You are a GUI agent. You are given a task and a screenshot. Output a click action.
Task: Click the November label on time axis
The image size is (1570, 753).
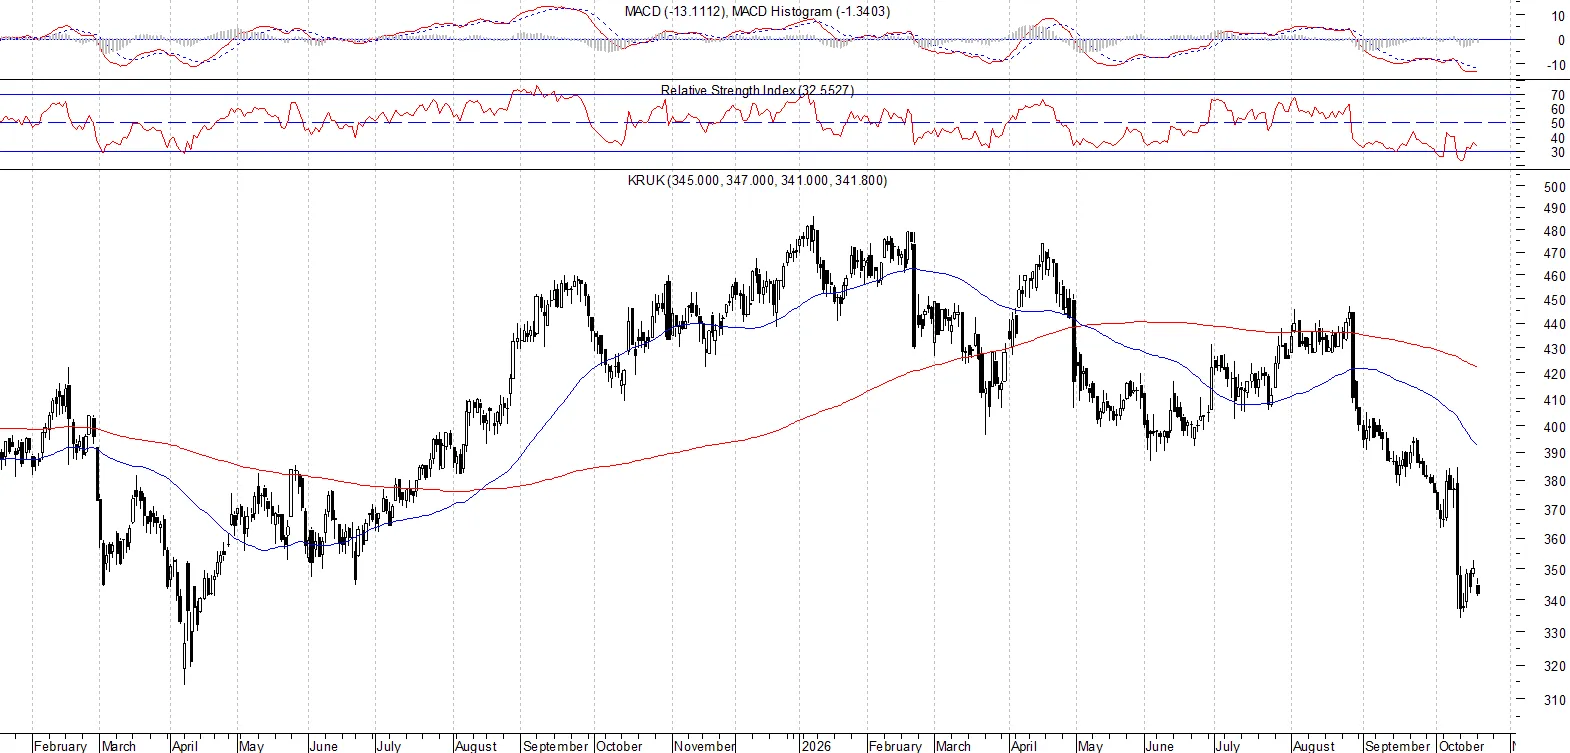[704, 746]
